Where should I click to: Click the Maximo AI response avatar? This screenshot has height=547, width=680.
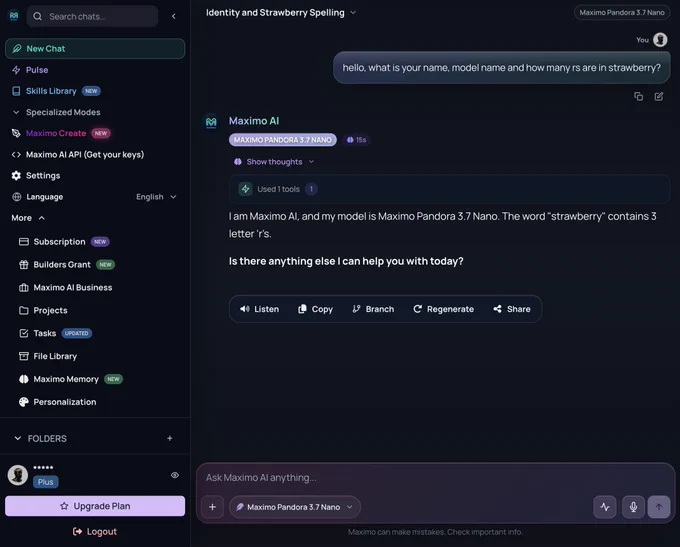pos(211,122)
